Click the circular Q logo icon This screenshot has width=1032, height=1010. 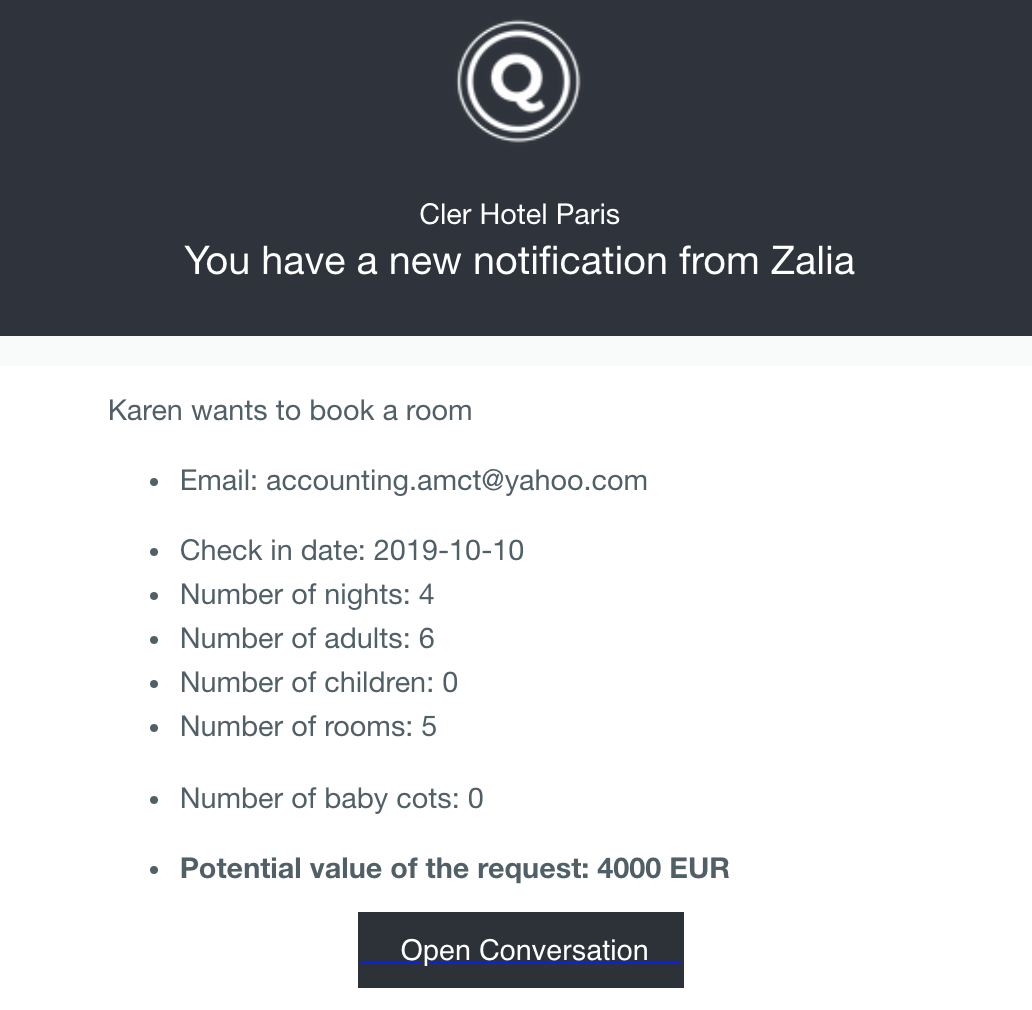click(x=518, y=82)
